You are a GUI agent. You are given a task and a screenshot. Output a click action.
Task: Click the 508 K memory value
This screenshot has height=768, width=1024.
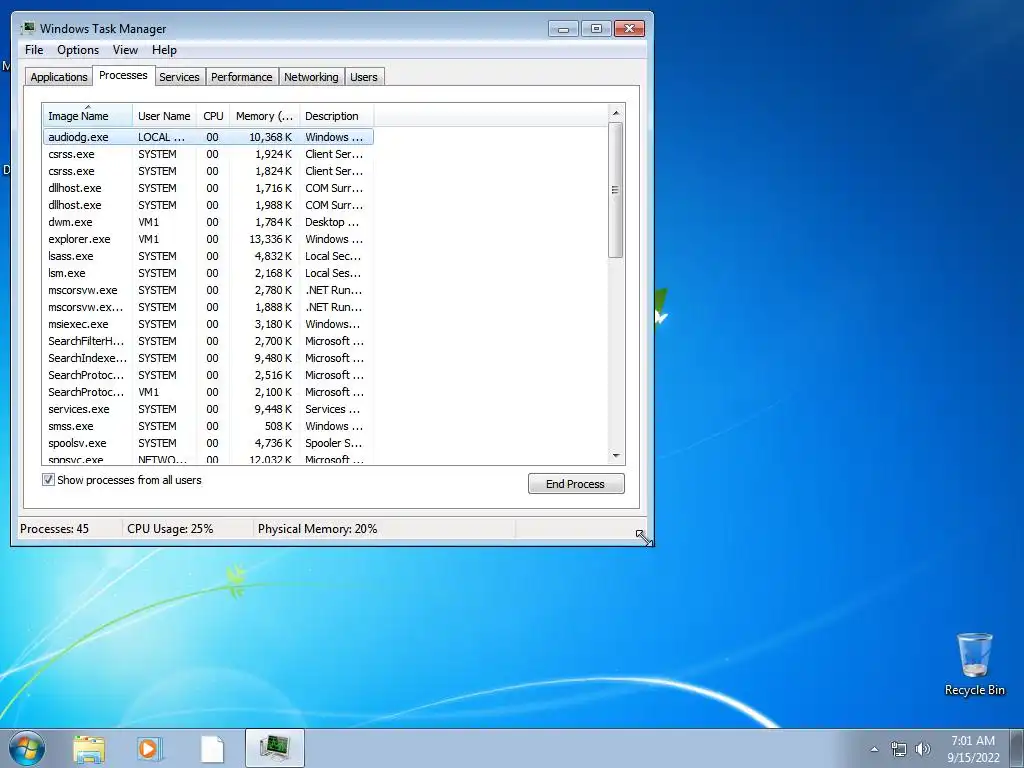click(278, 426)
